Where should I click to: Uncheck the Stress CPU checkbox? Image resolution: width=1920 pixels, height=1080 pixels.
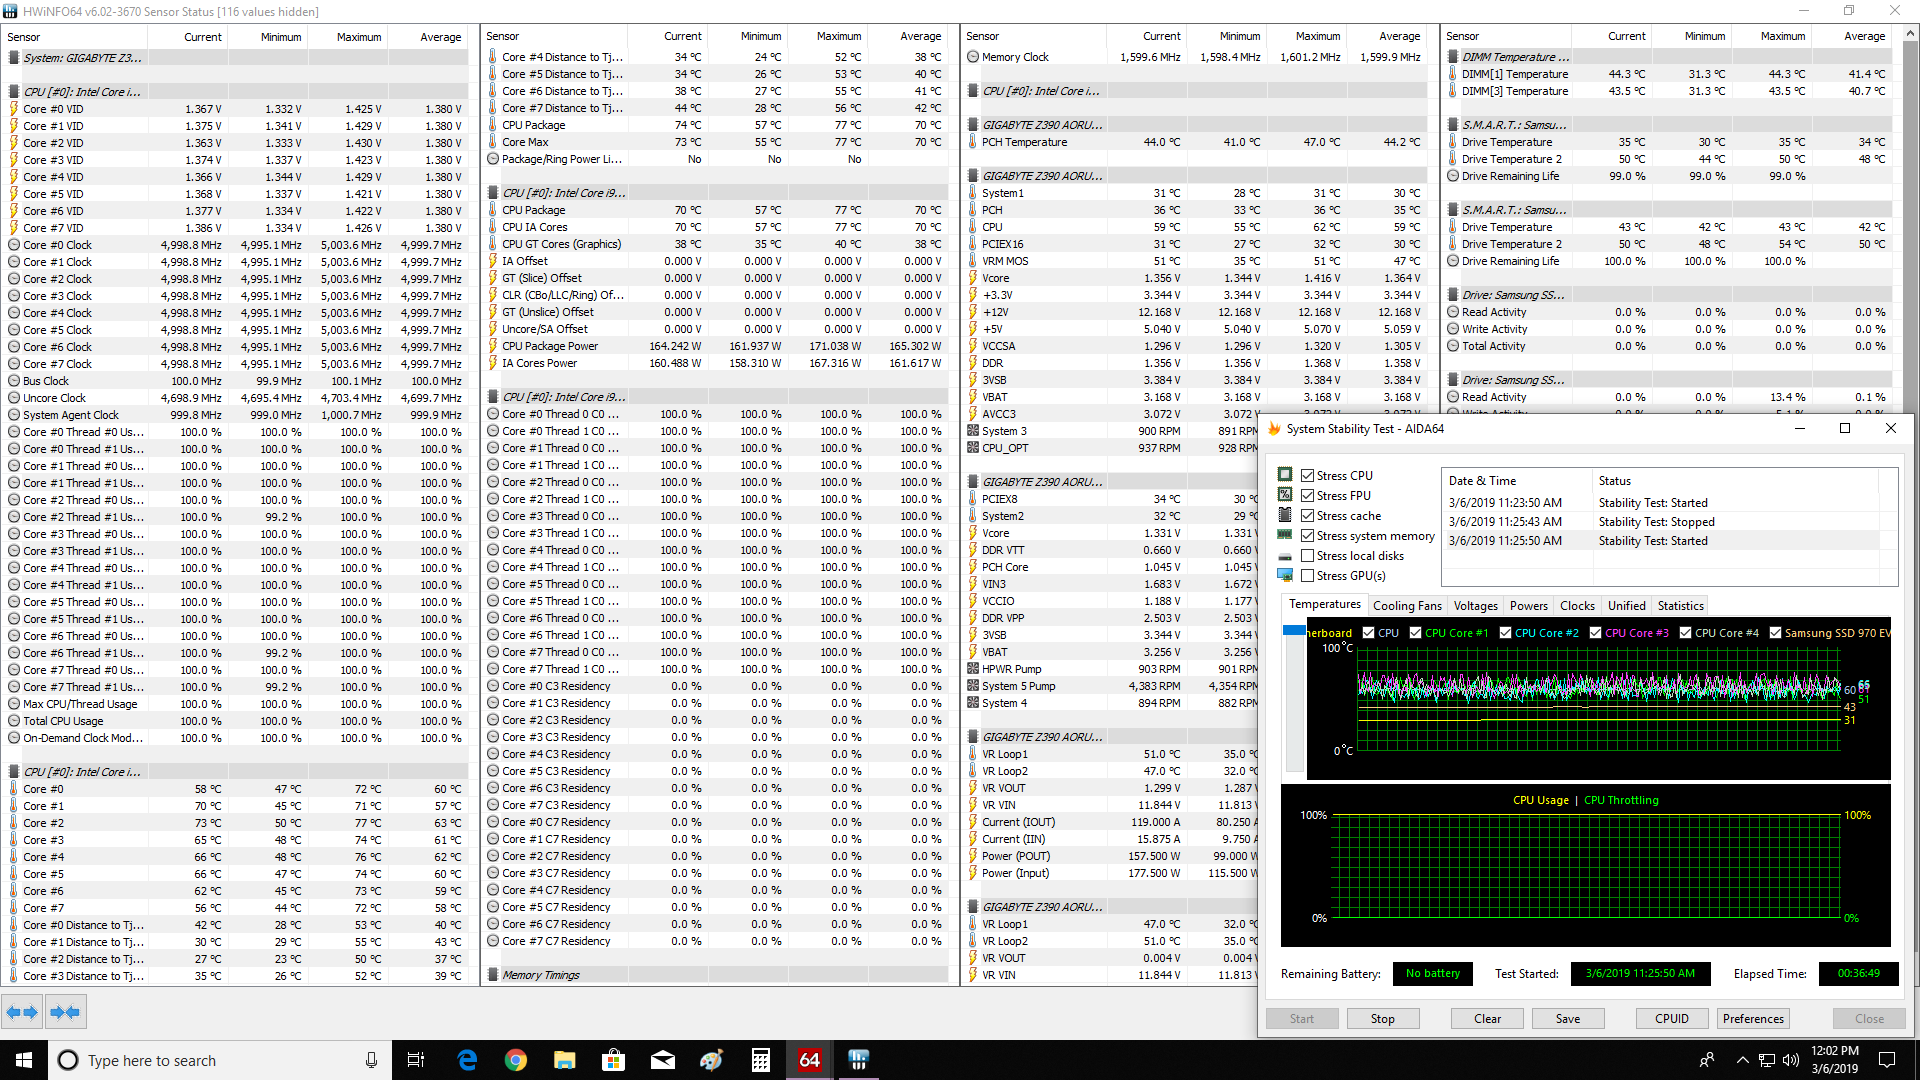click(x=1307, y=476)
